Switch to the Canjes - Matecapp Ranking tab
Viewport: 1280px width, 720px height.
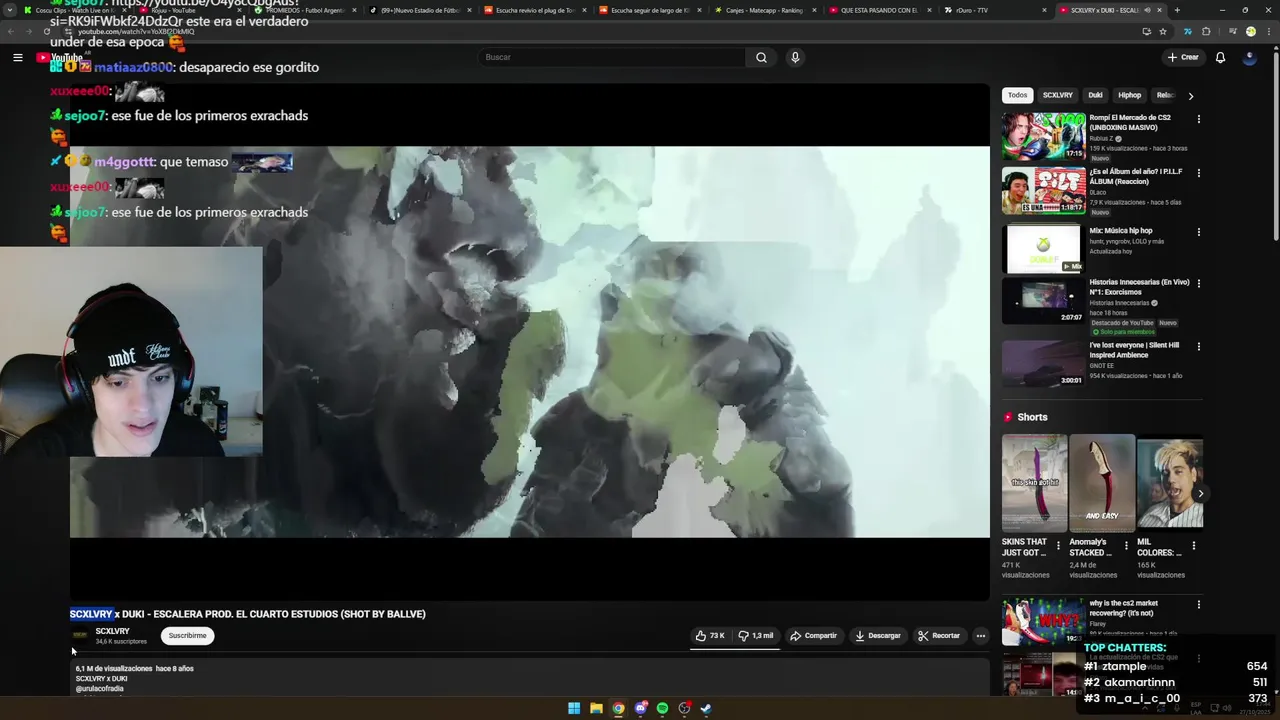(766, 10)
